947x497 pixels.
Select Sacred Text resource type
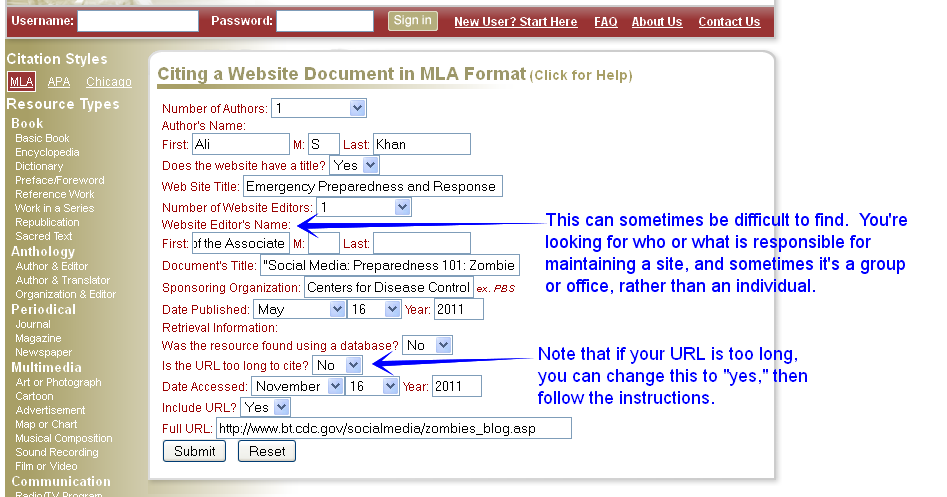point(43,236)
